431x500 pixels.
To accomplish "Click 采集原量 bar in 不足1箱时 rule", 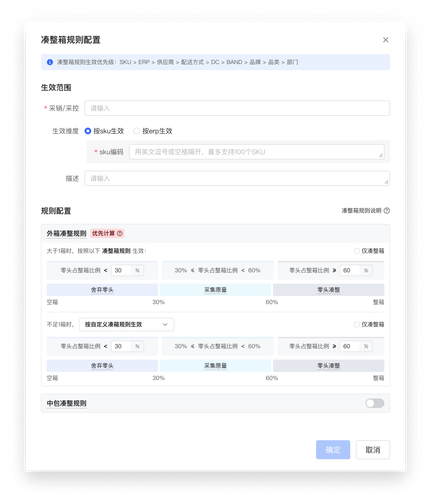I will coord(215,366).
